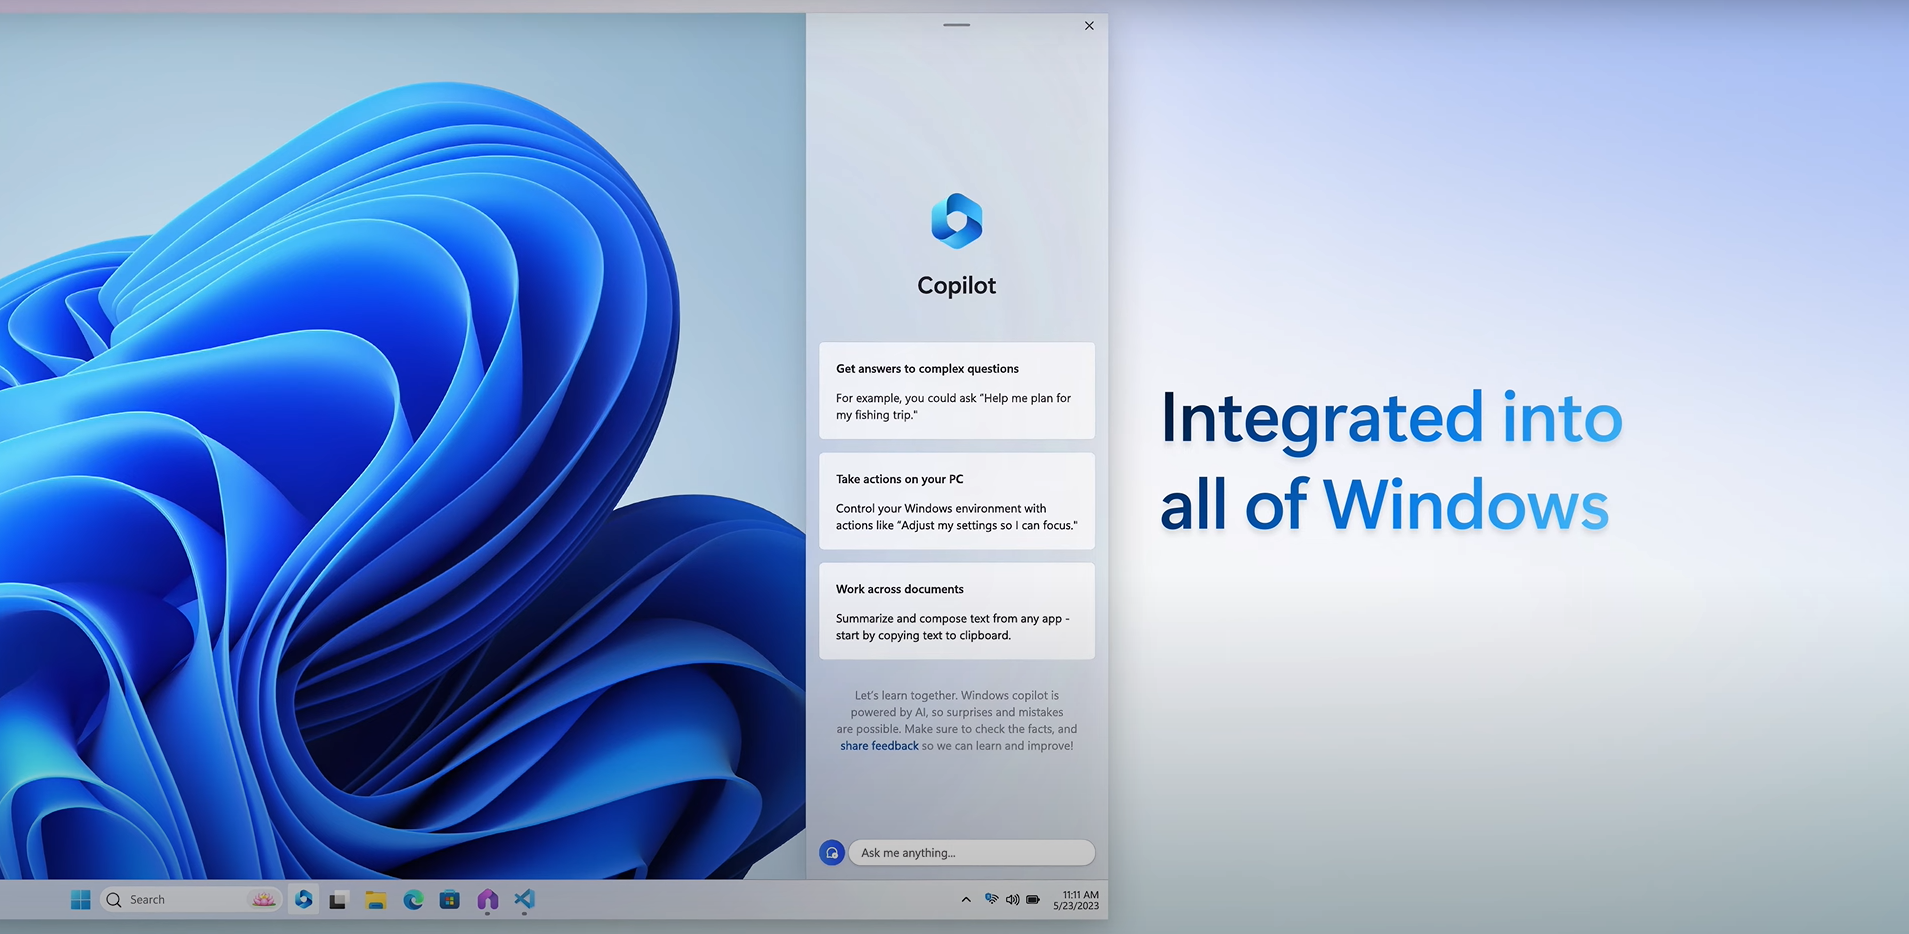Image resolution: width=1909 pixels, height=934 pixels.
Task: Open Microsoft Edge browser
Action: point(413,900)
